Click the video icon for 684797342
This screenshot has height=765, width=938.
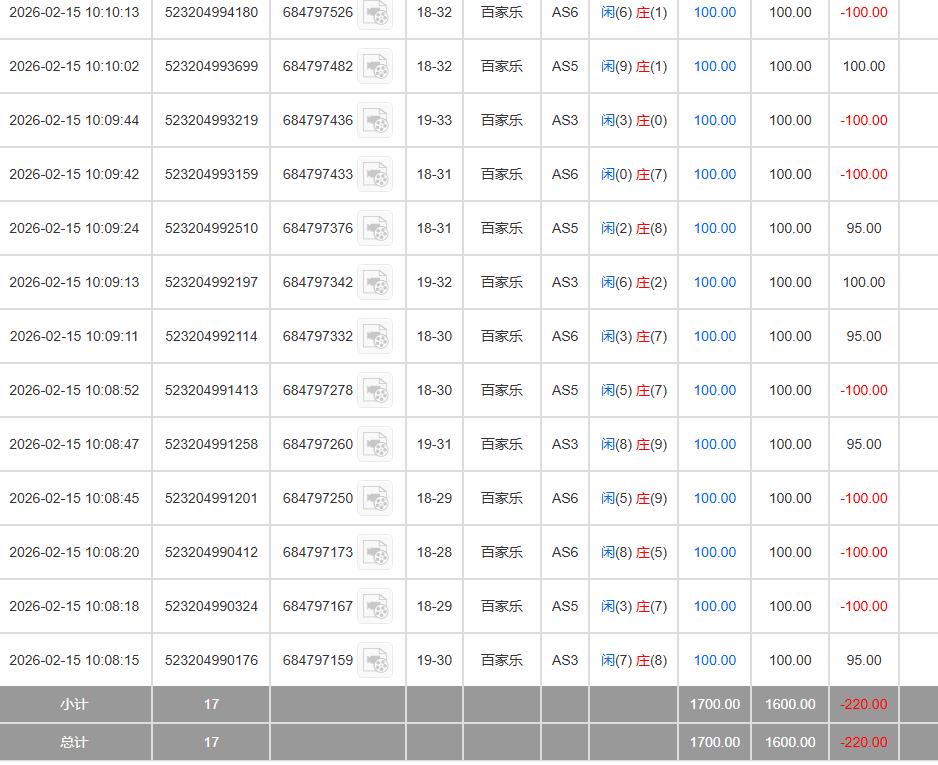tap(375, 283)
